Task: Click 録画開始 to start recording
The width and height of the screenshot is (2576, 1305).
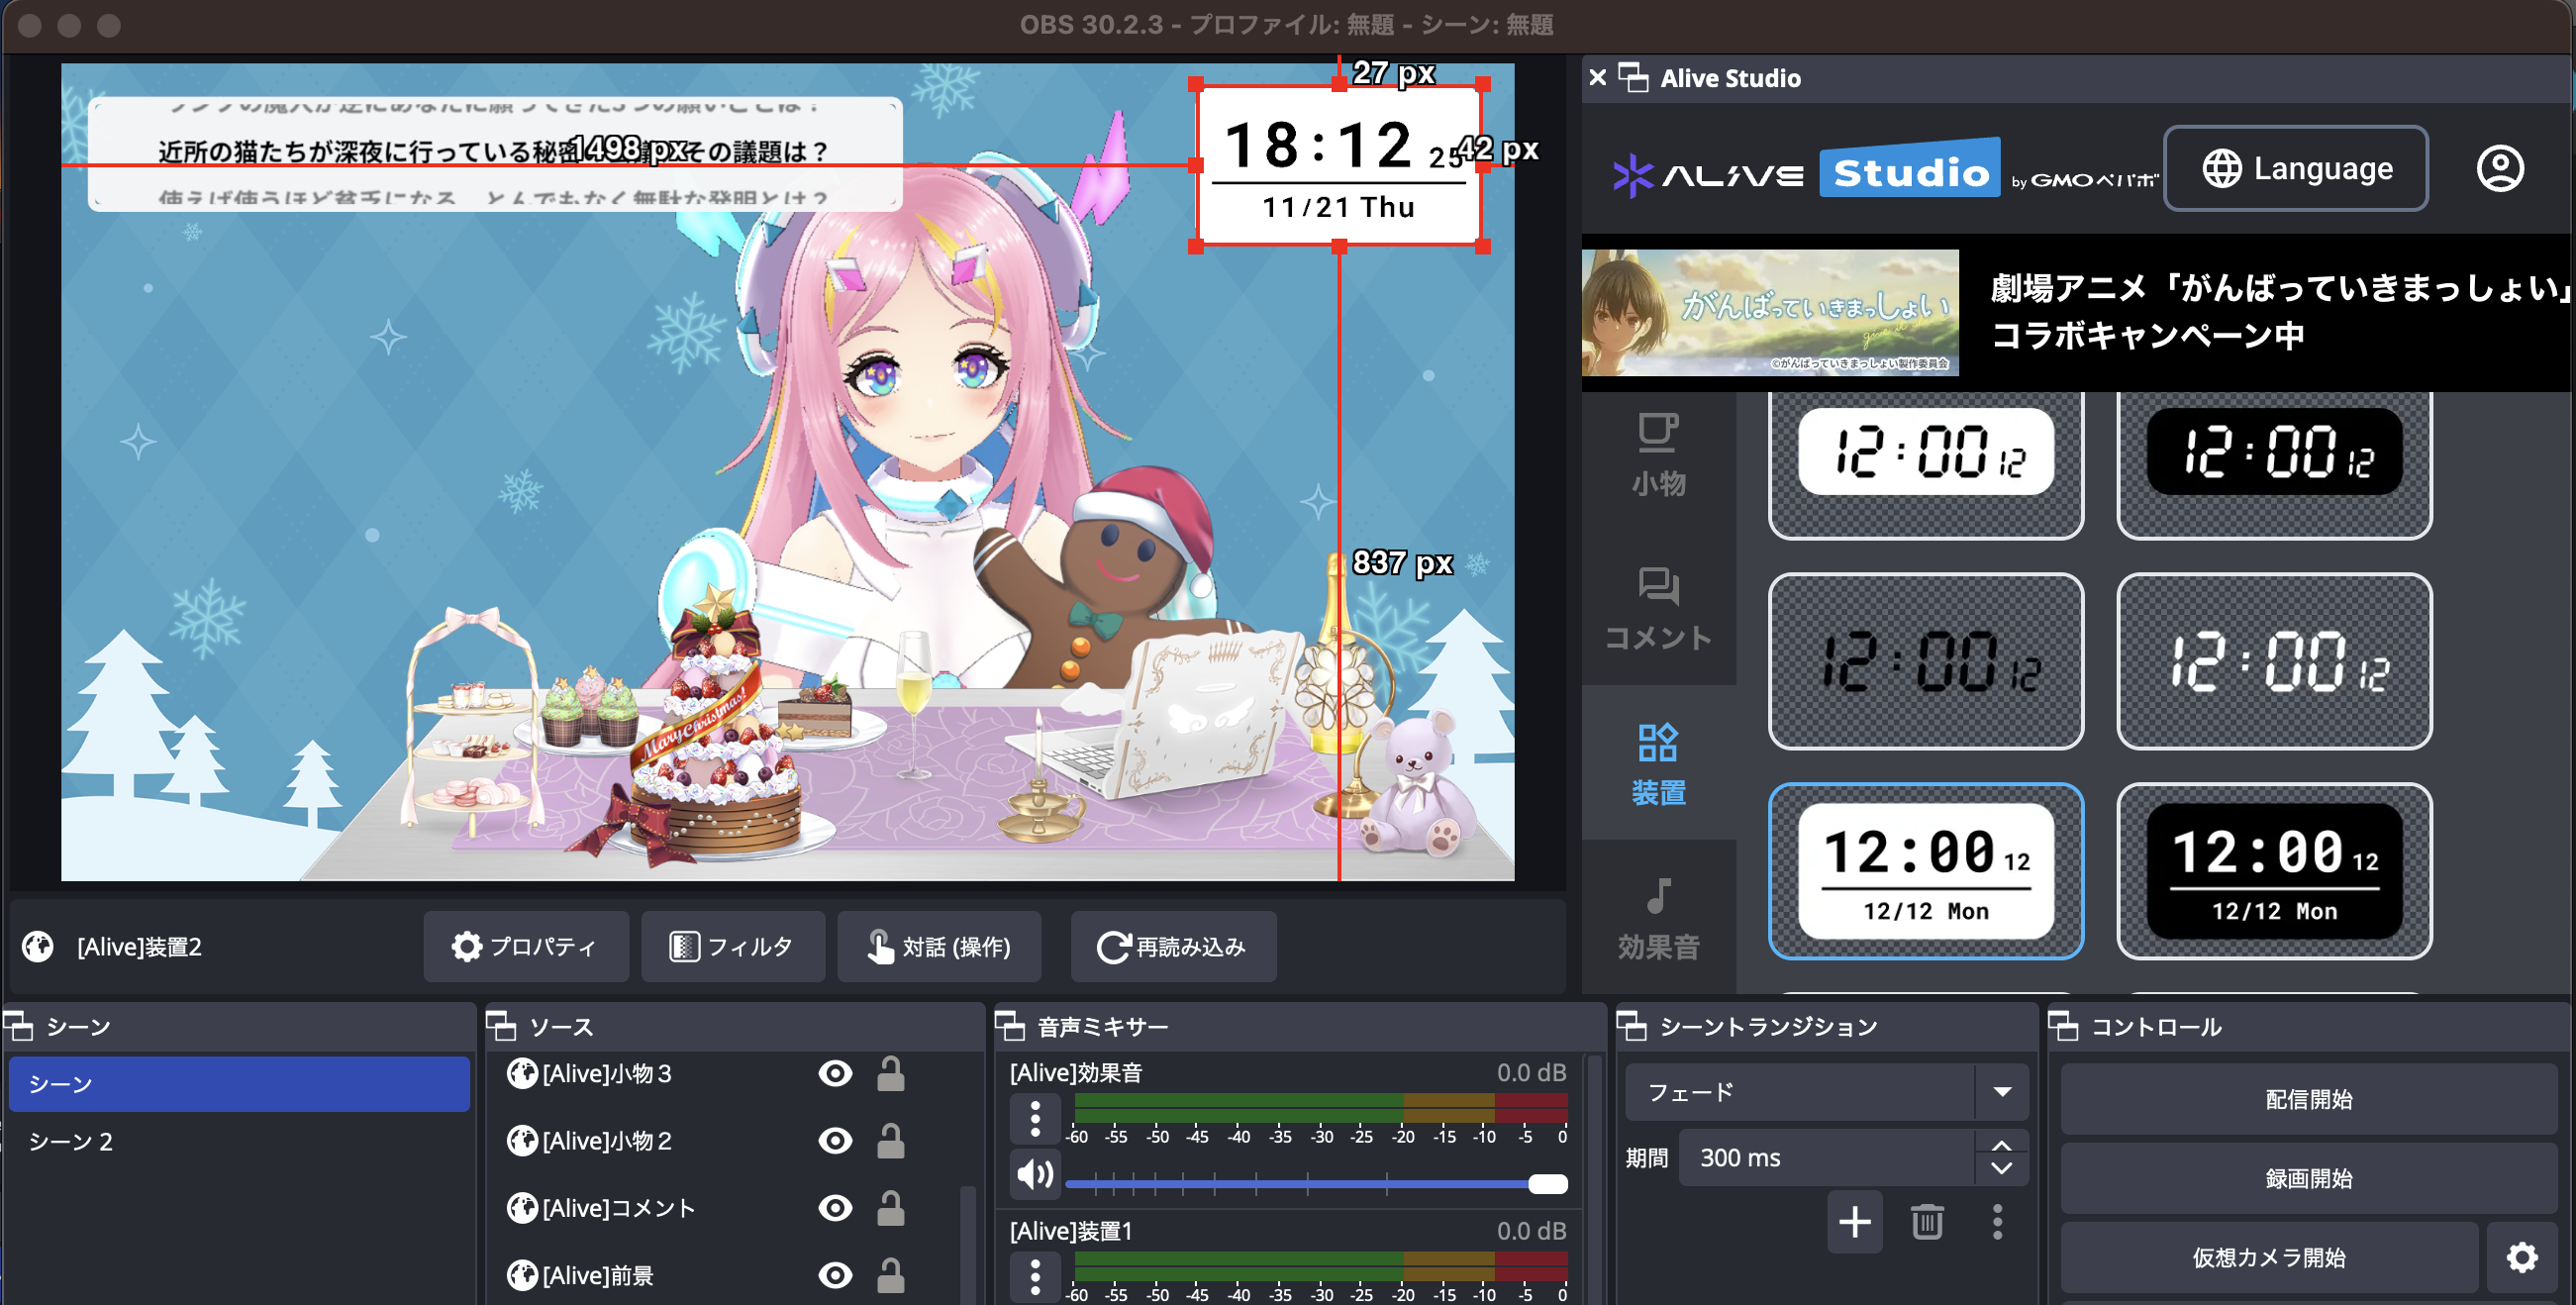Action: point(2308,1178)
